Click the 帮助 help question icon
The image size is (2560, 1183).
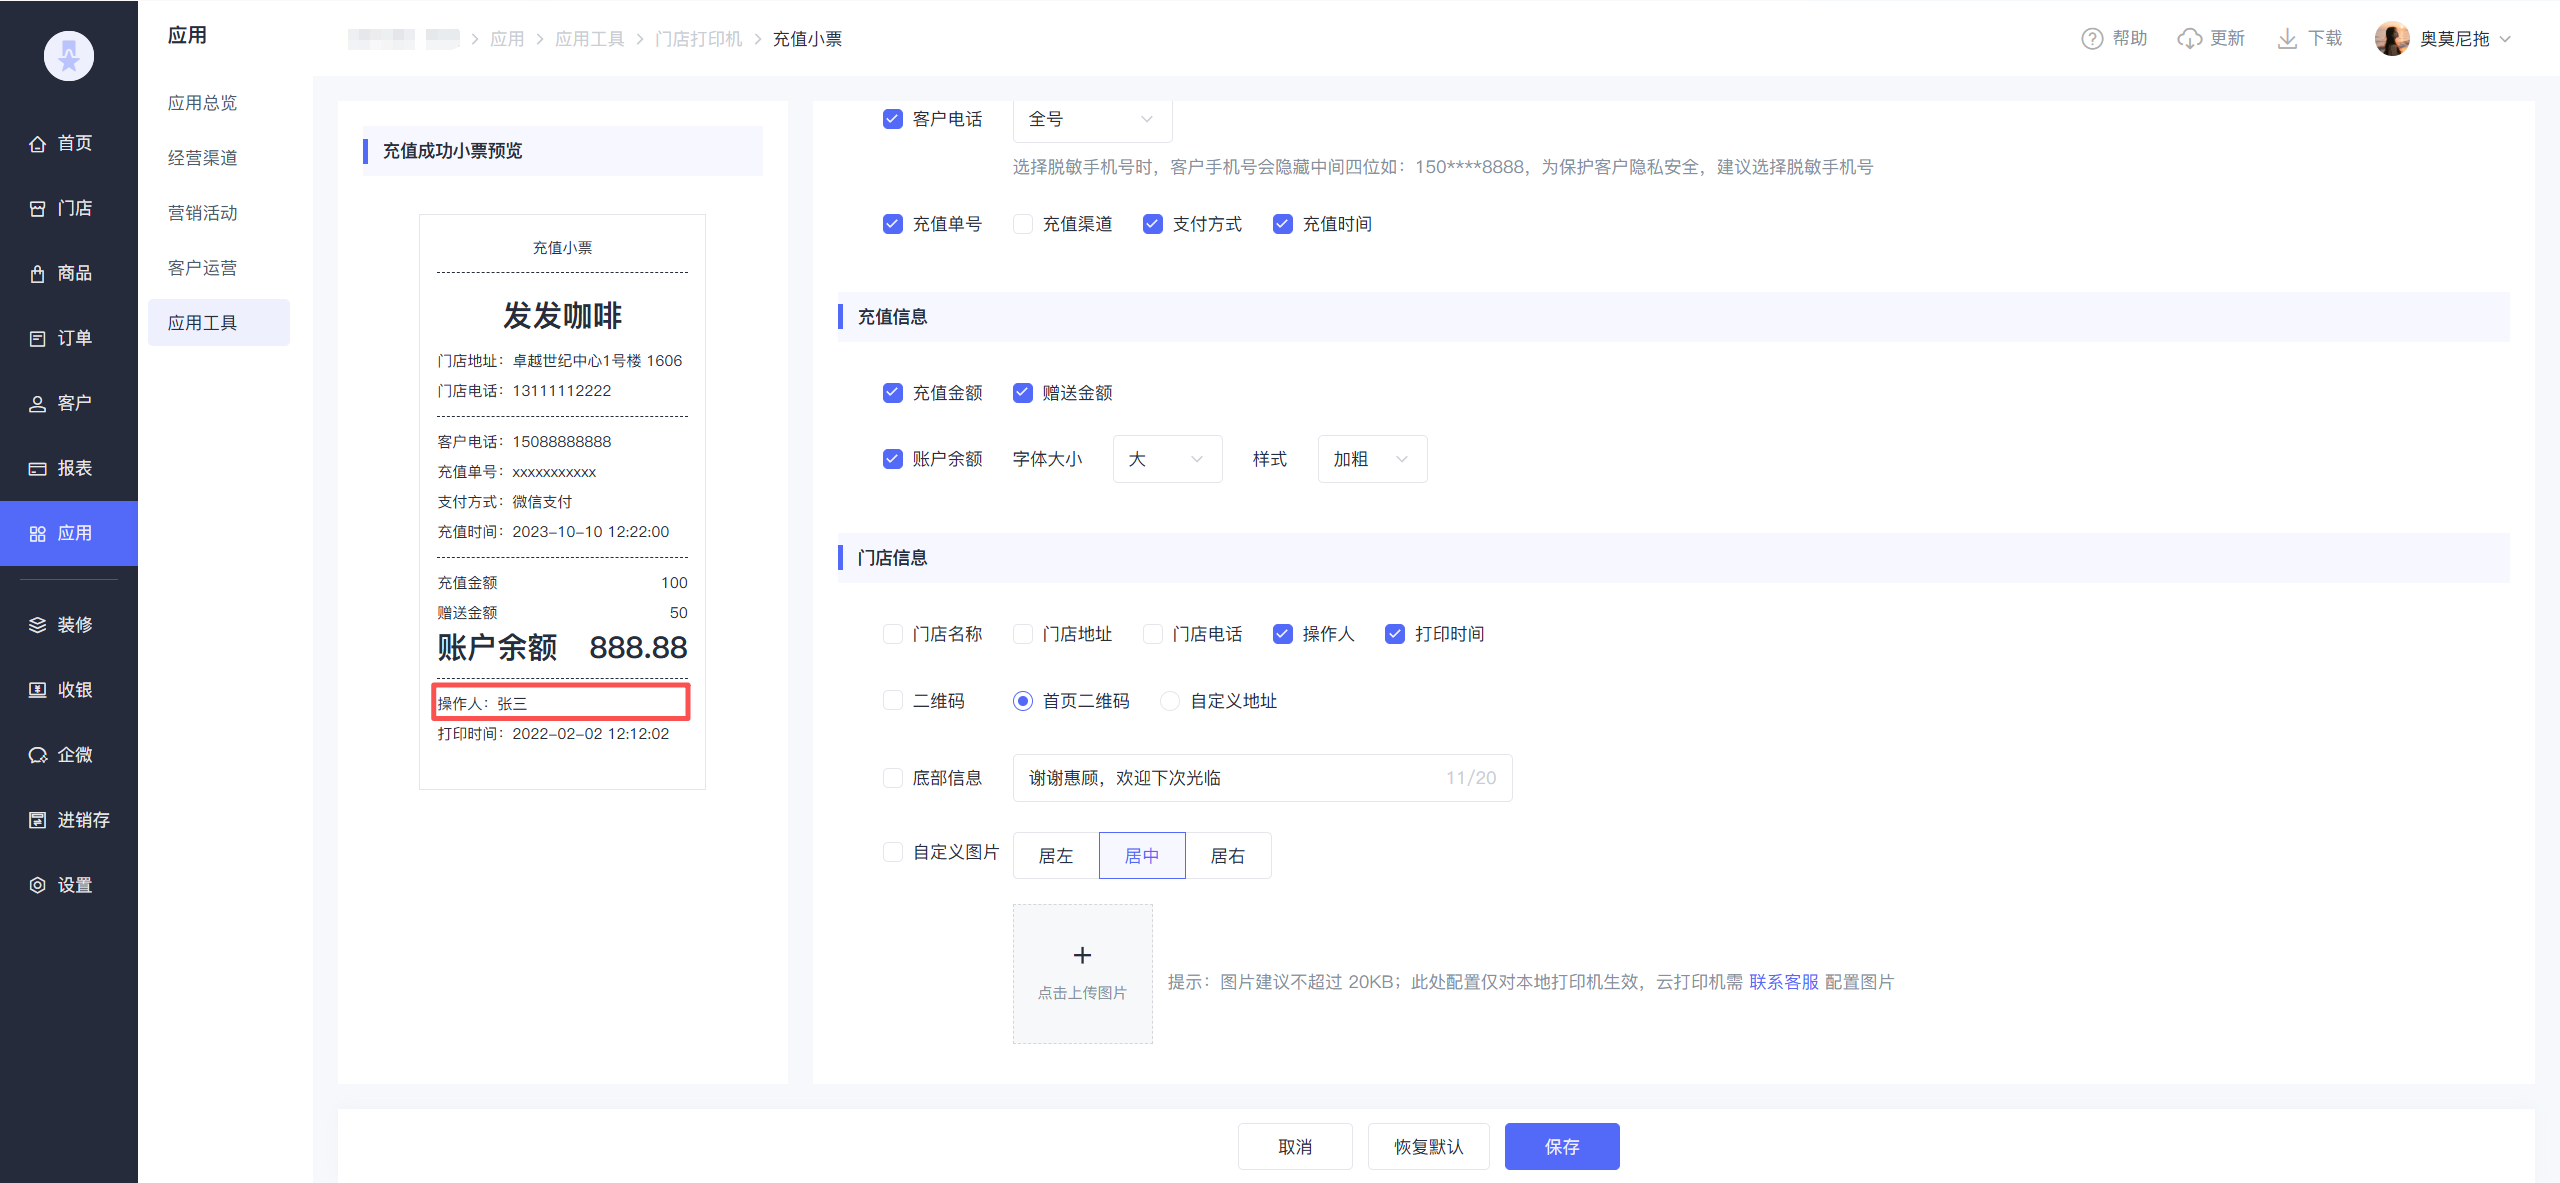pos(2091,39)
